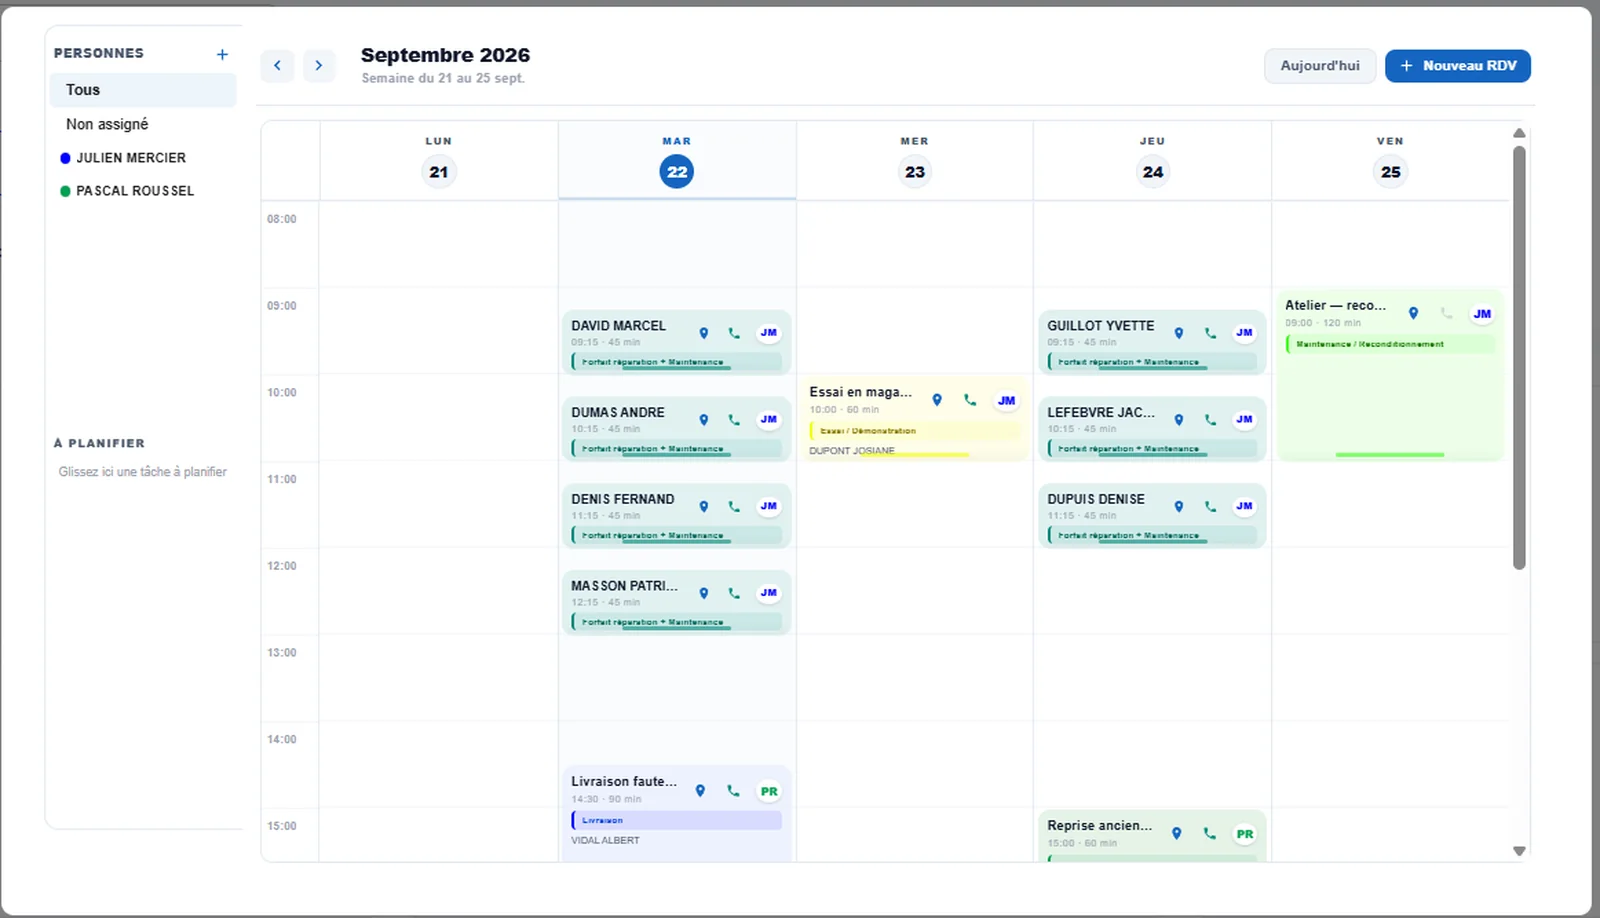Click Maintenance / Reconditionnement tag
This screenshot has height=918, width=1600.
[x=1390, y=344]
